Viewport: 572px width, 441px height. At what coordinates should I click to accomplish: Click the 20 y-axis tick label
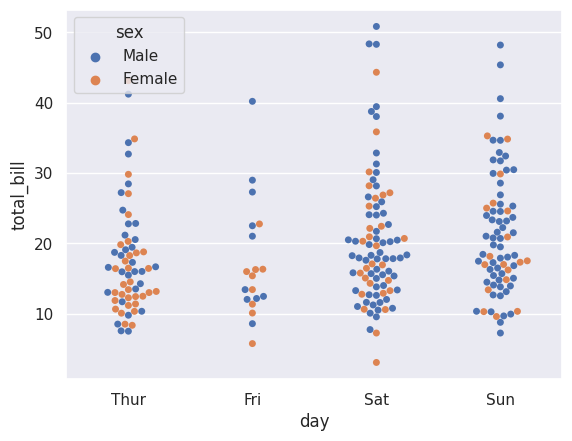(43, 244)
